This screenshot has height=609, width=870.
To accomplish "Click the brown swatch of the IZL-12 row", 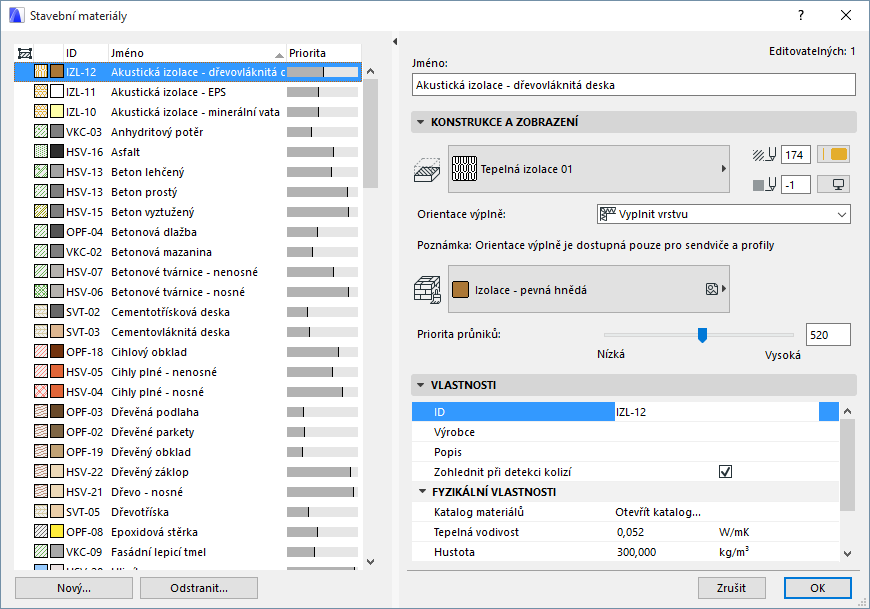I will click(x=57, y=72).
